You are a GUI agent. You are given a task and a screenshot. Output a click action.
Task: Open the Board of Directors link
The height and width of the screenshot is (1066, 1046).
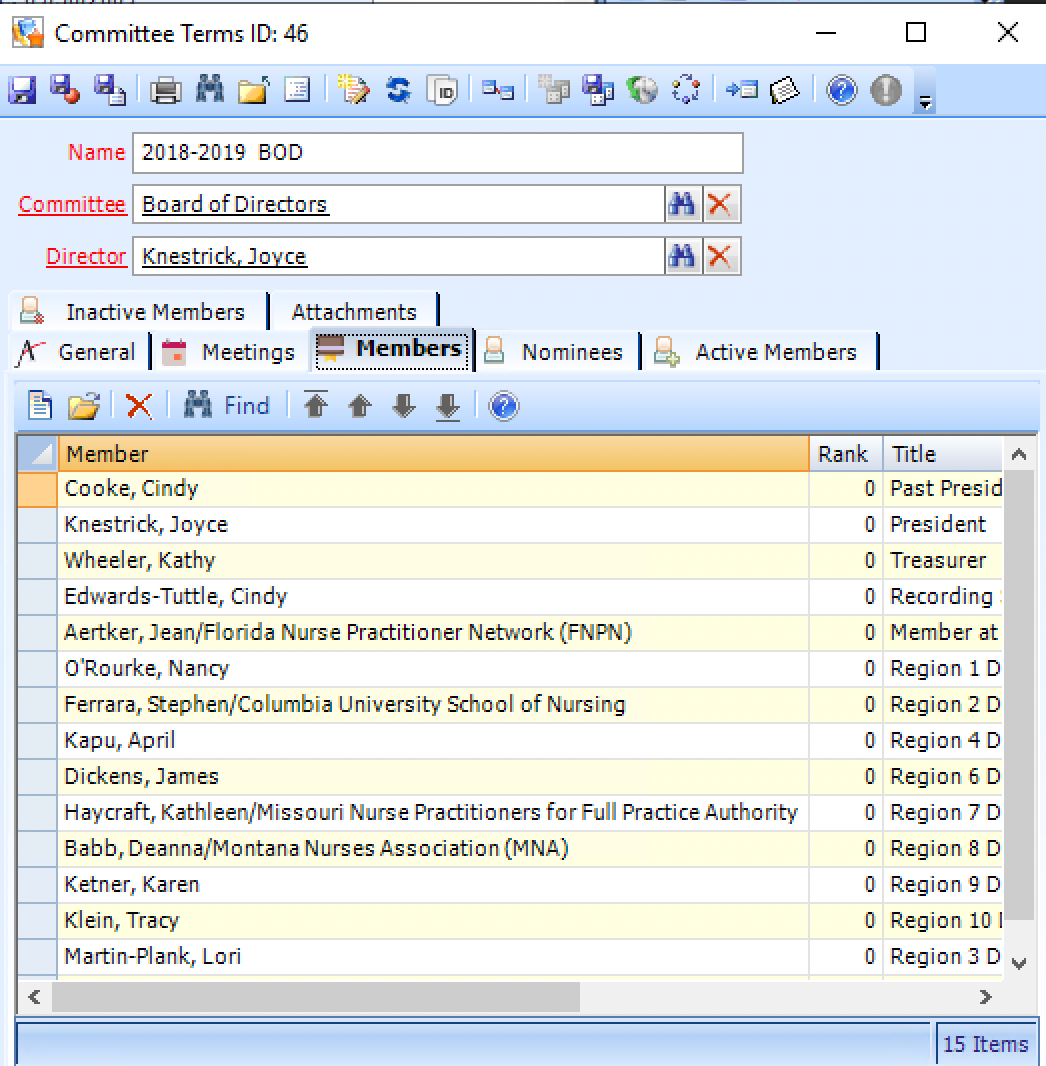coord(235,204)
